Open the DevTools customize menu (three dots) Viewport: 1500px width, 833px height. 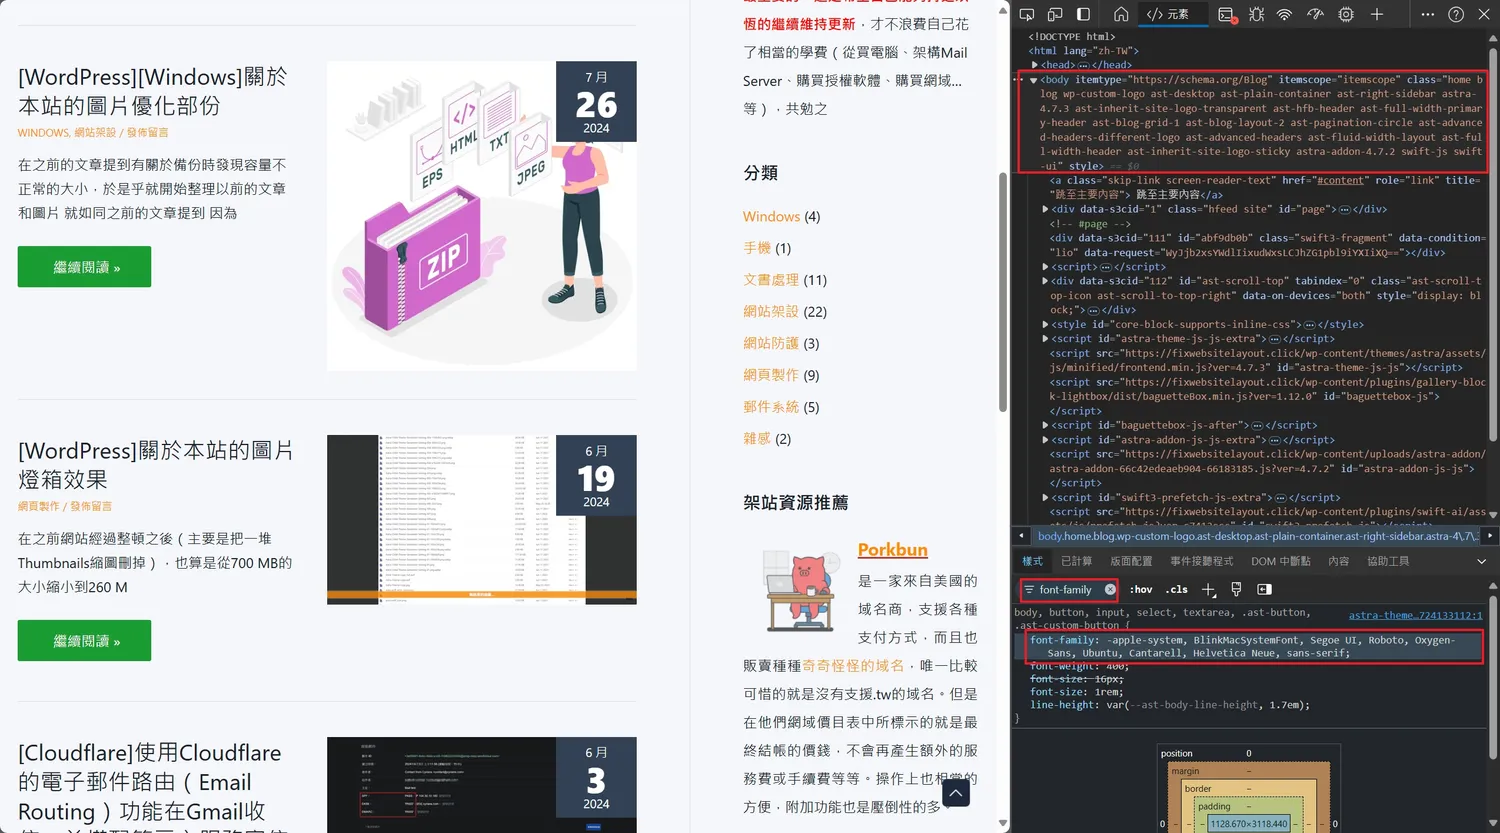tap(1428, 14)
